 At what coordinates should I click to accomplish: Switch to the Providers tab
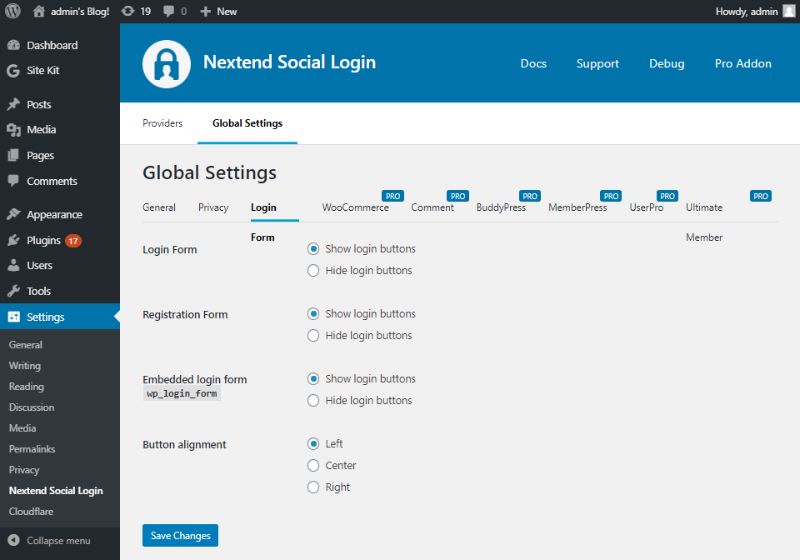tap(162, 123)
